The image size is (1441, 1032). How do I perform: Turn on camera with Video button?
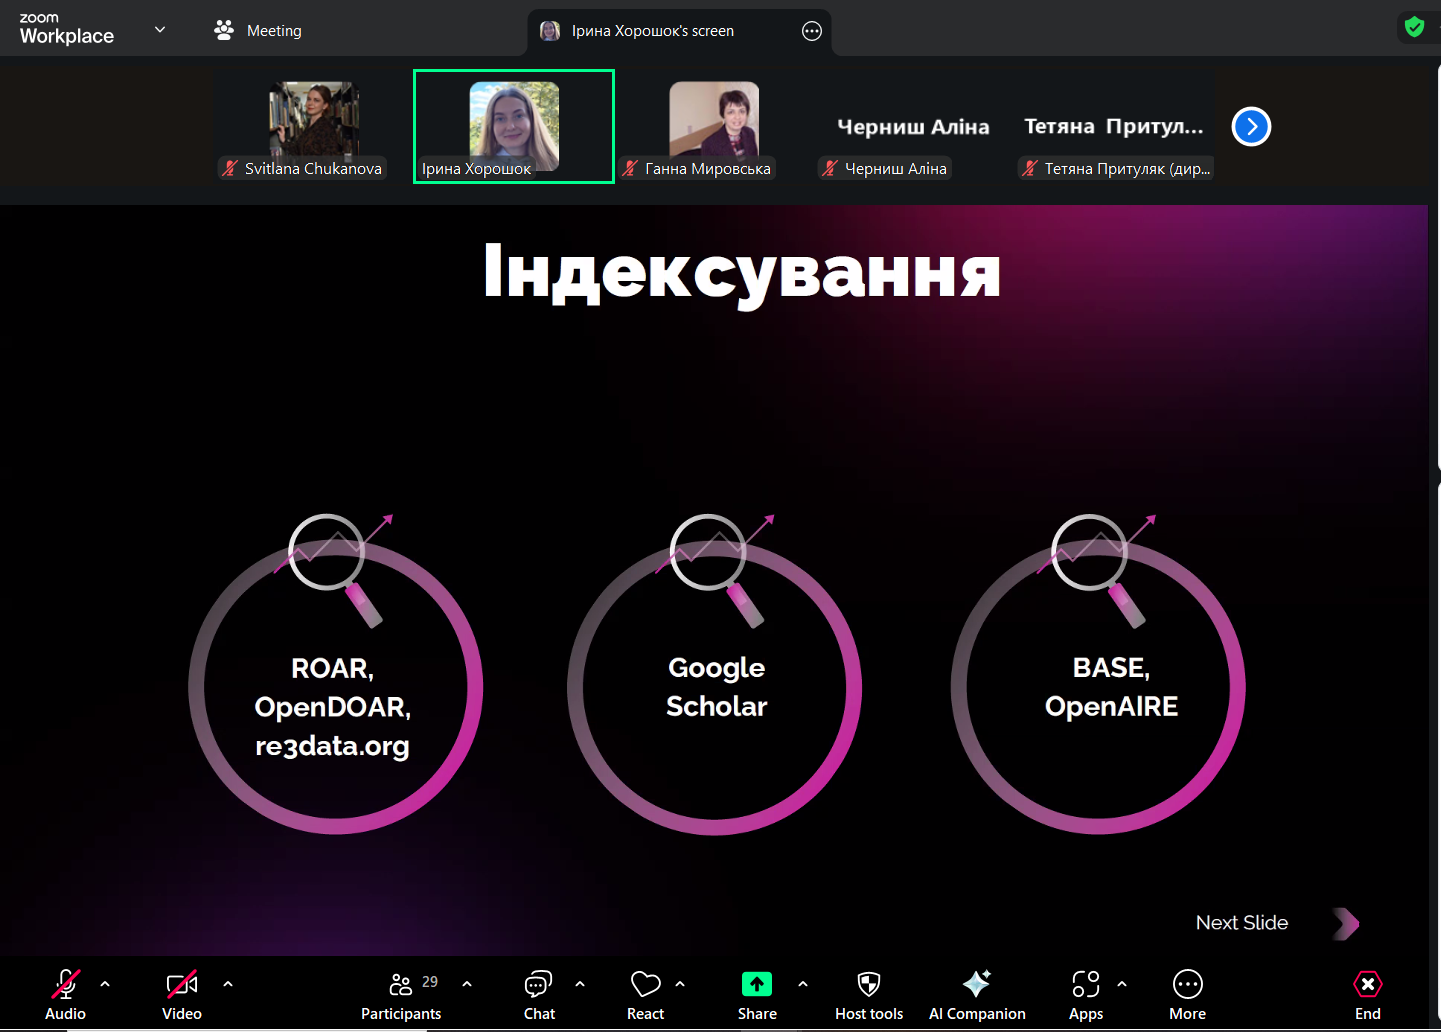click(x=181, y=995)
